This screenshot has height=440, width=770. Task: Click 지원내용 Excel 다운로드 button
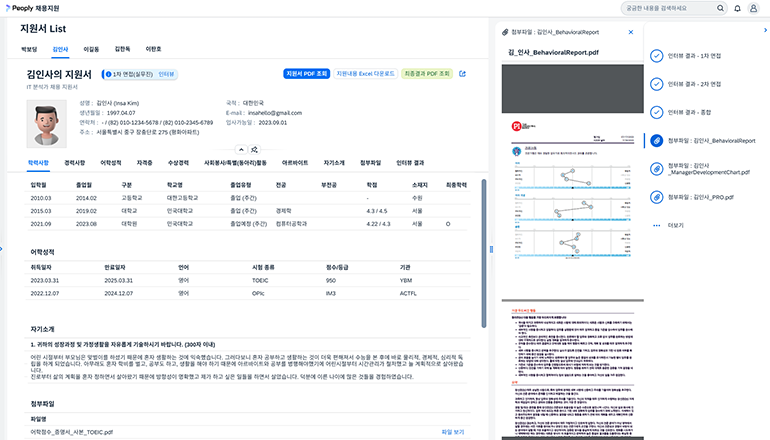pos(365,74)
